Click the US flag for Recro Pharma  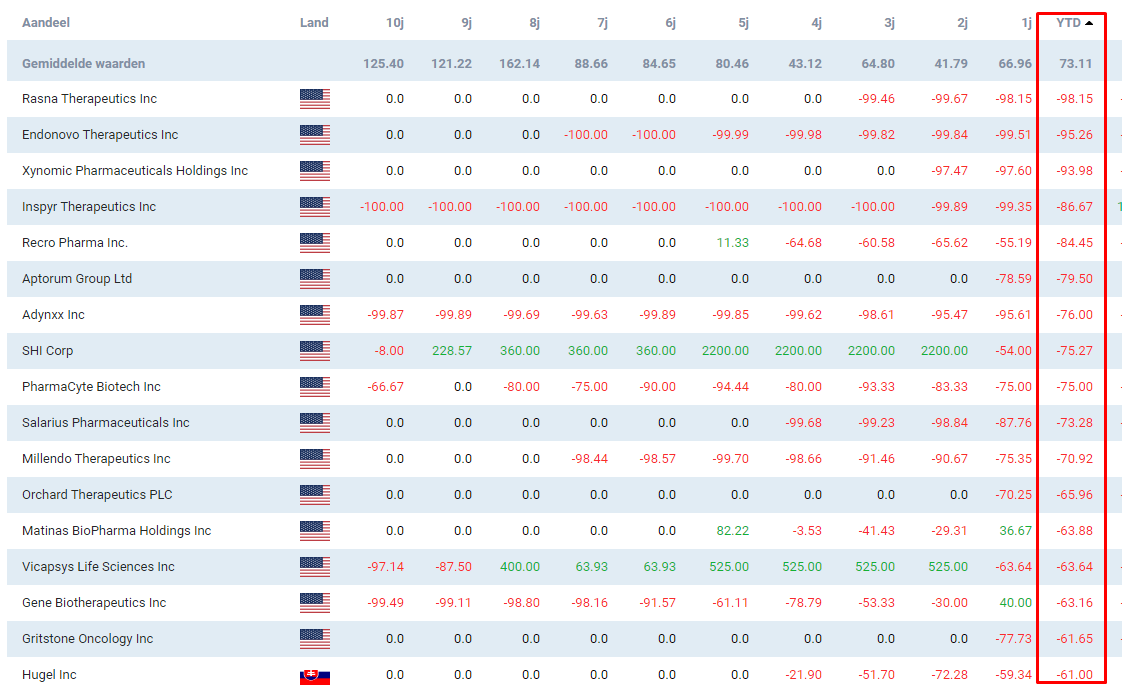315,243
